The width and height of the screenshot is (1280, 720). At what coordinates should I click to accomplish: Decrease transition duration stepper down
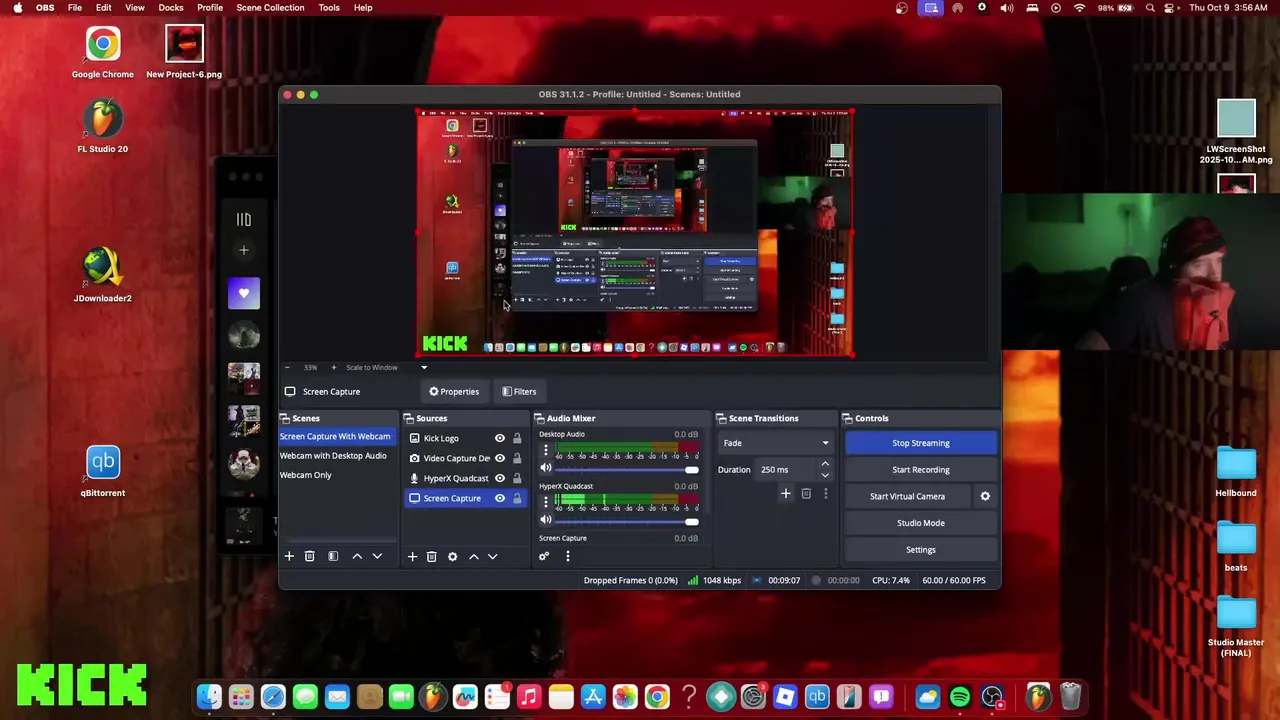(825, 475)
